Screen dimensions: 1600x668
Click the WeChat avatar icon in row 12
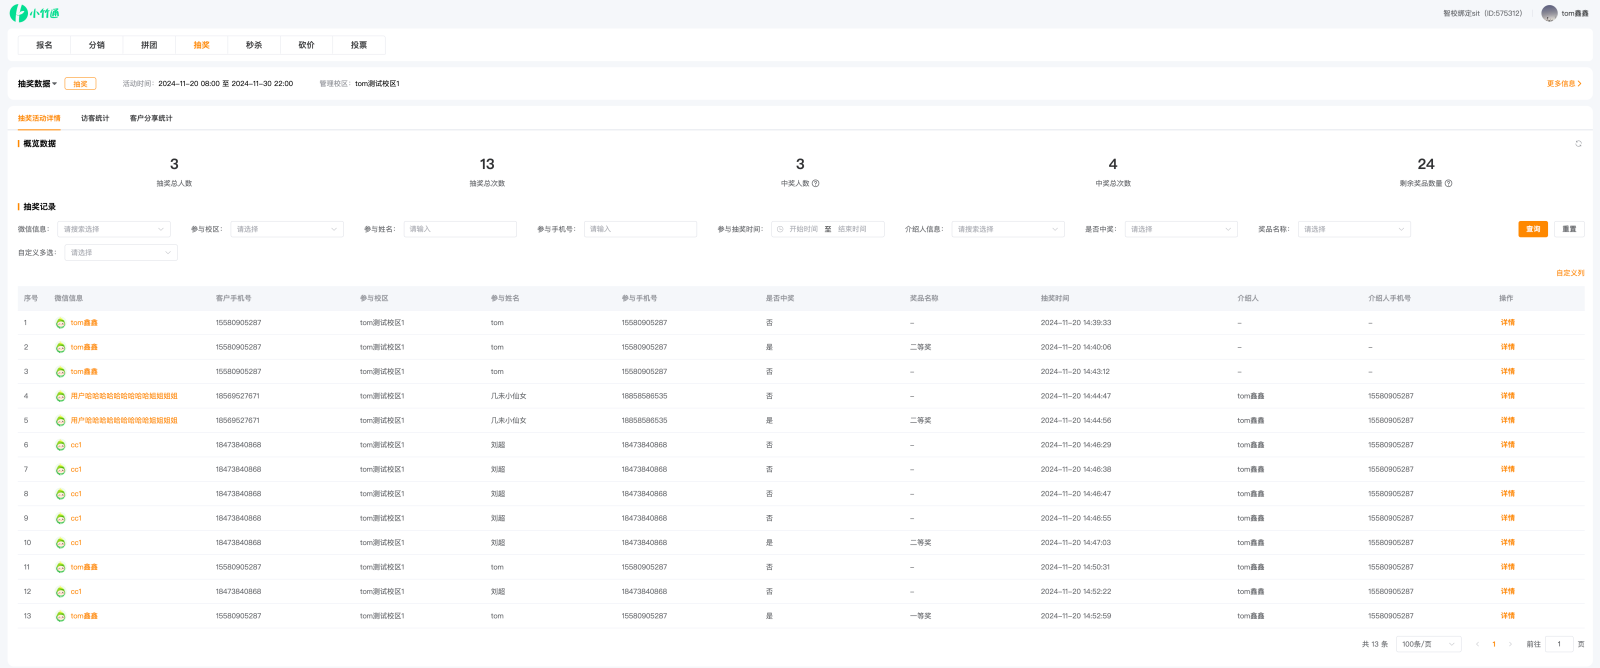pyautogui.click(x=60, y=593)
